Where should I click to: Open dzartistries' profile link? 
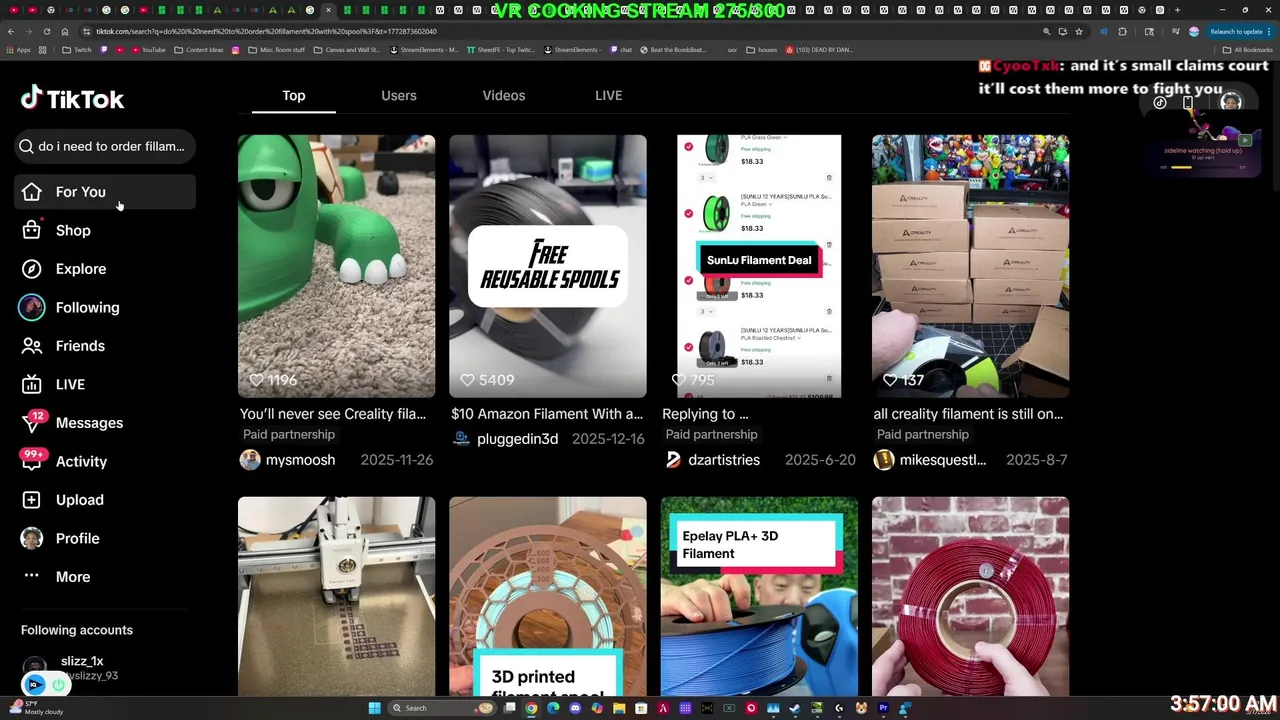[x=724, y=460]
